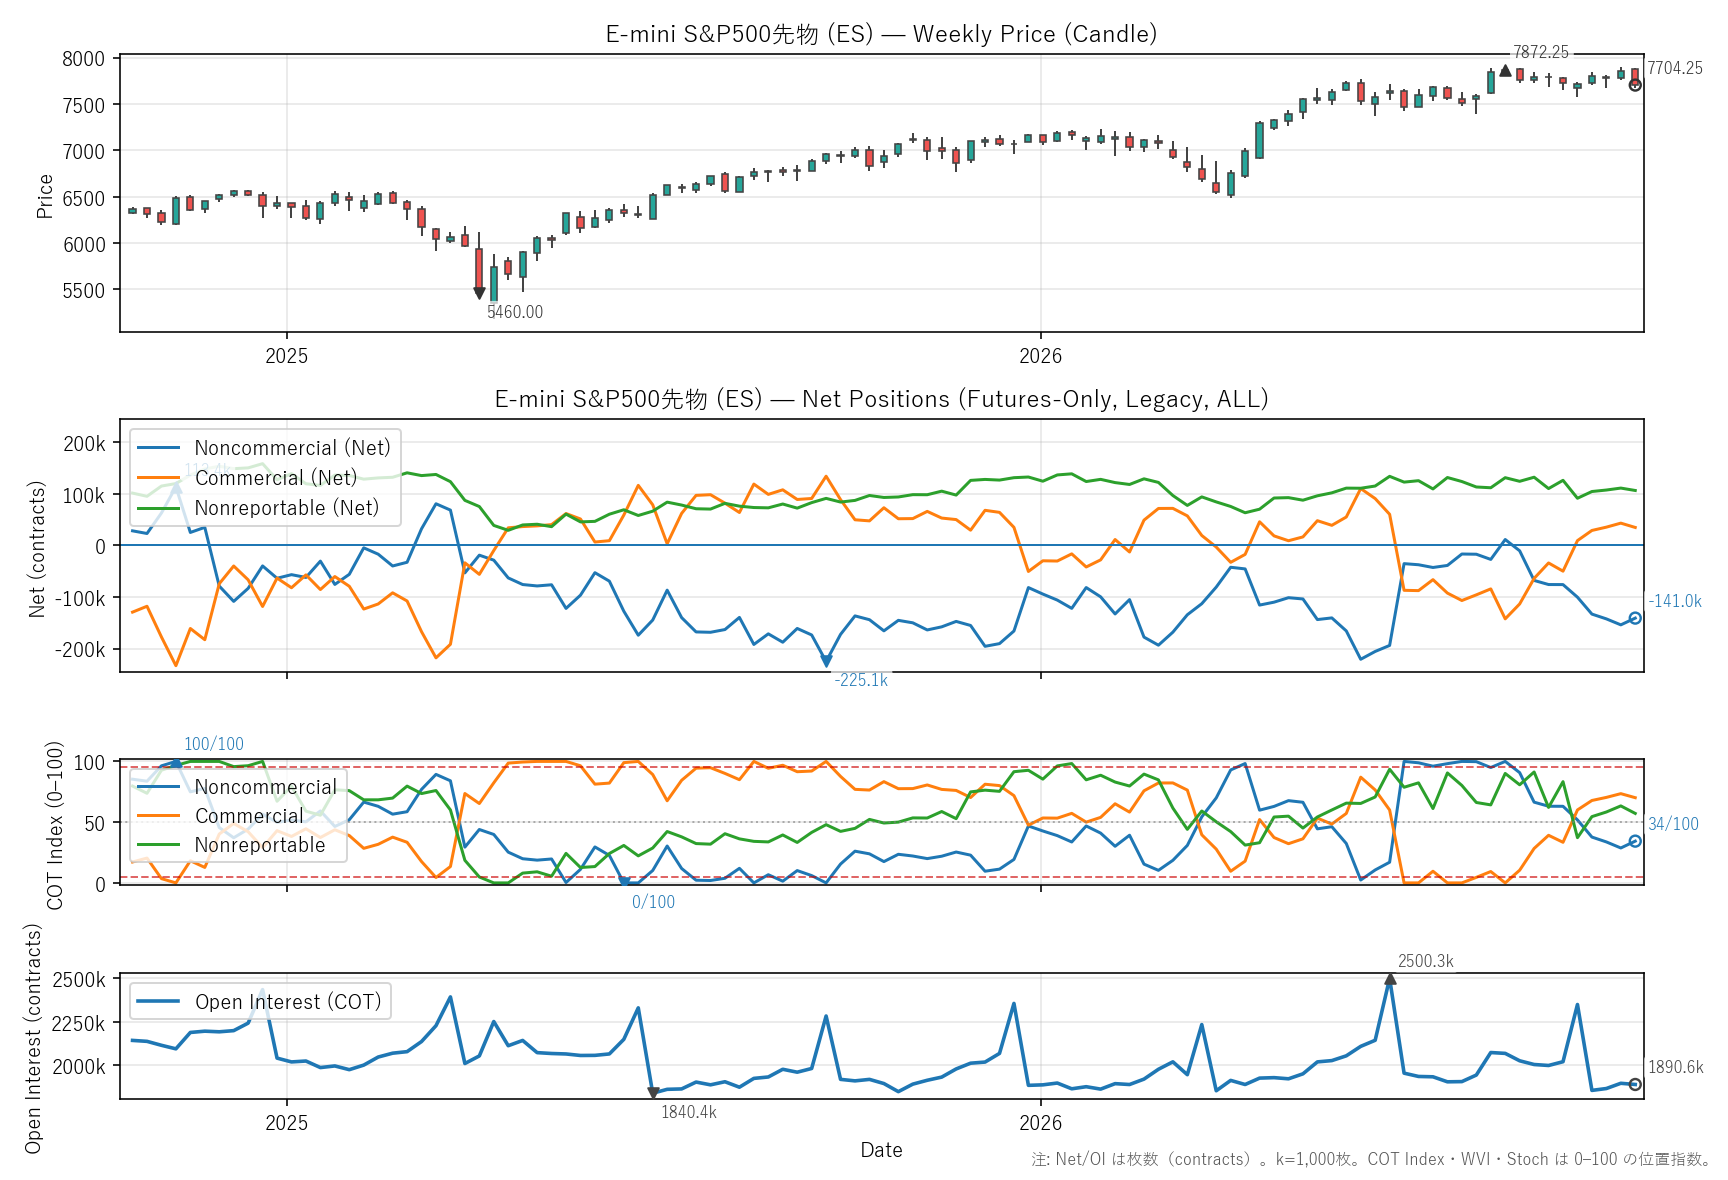Image resolution: width=1728 pixels, height=1180 pixels.
Task: Click "Noncommercial" in the COT Index legend
Action: click(x=266, y=787)
